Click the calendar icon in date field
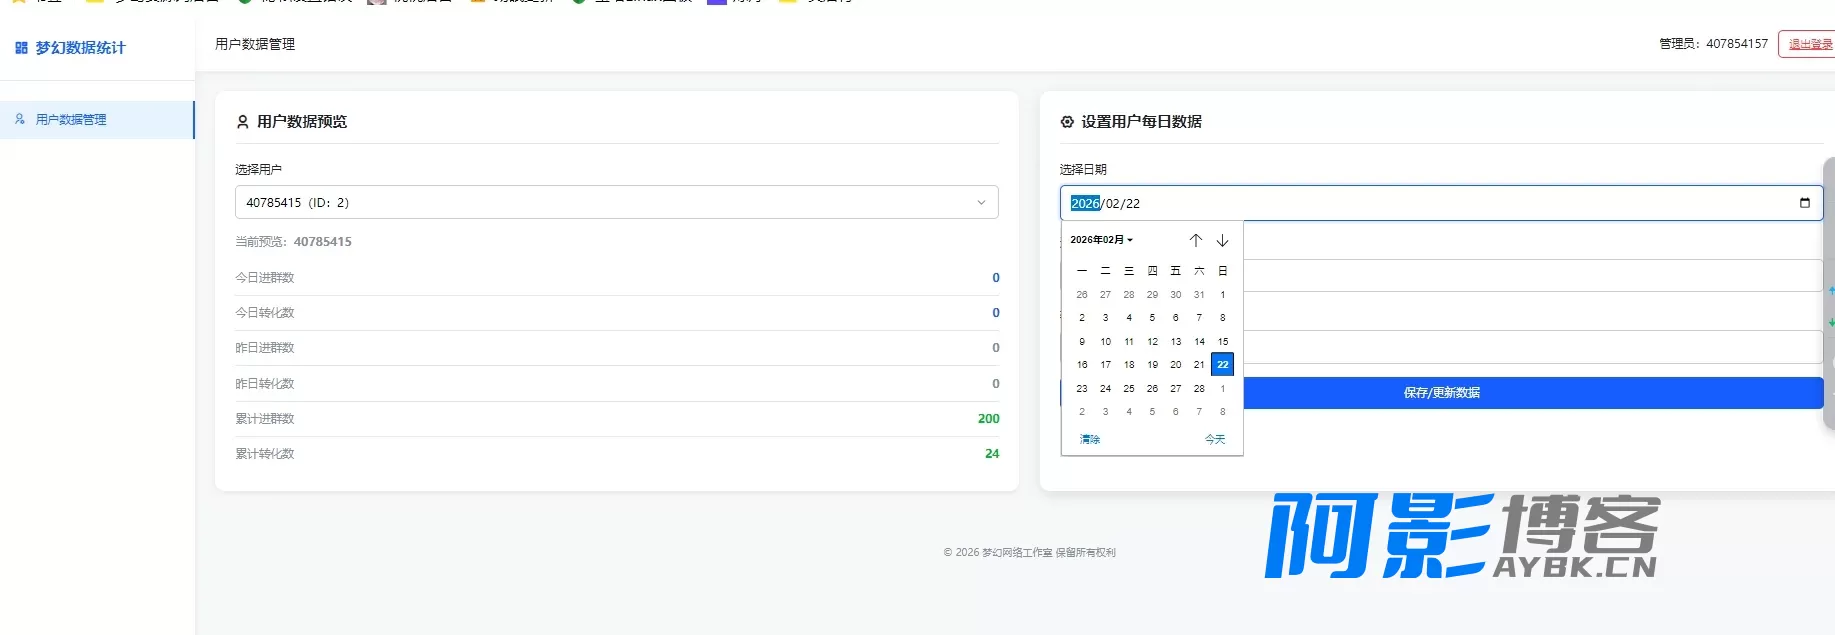The height and width of the screenshot is (635, 1835). coord(1804,203)
